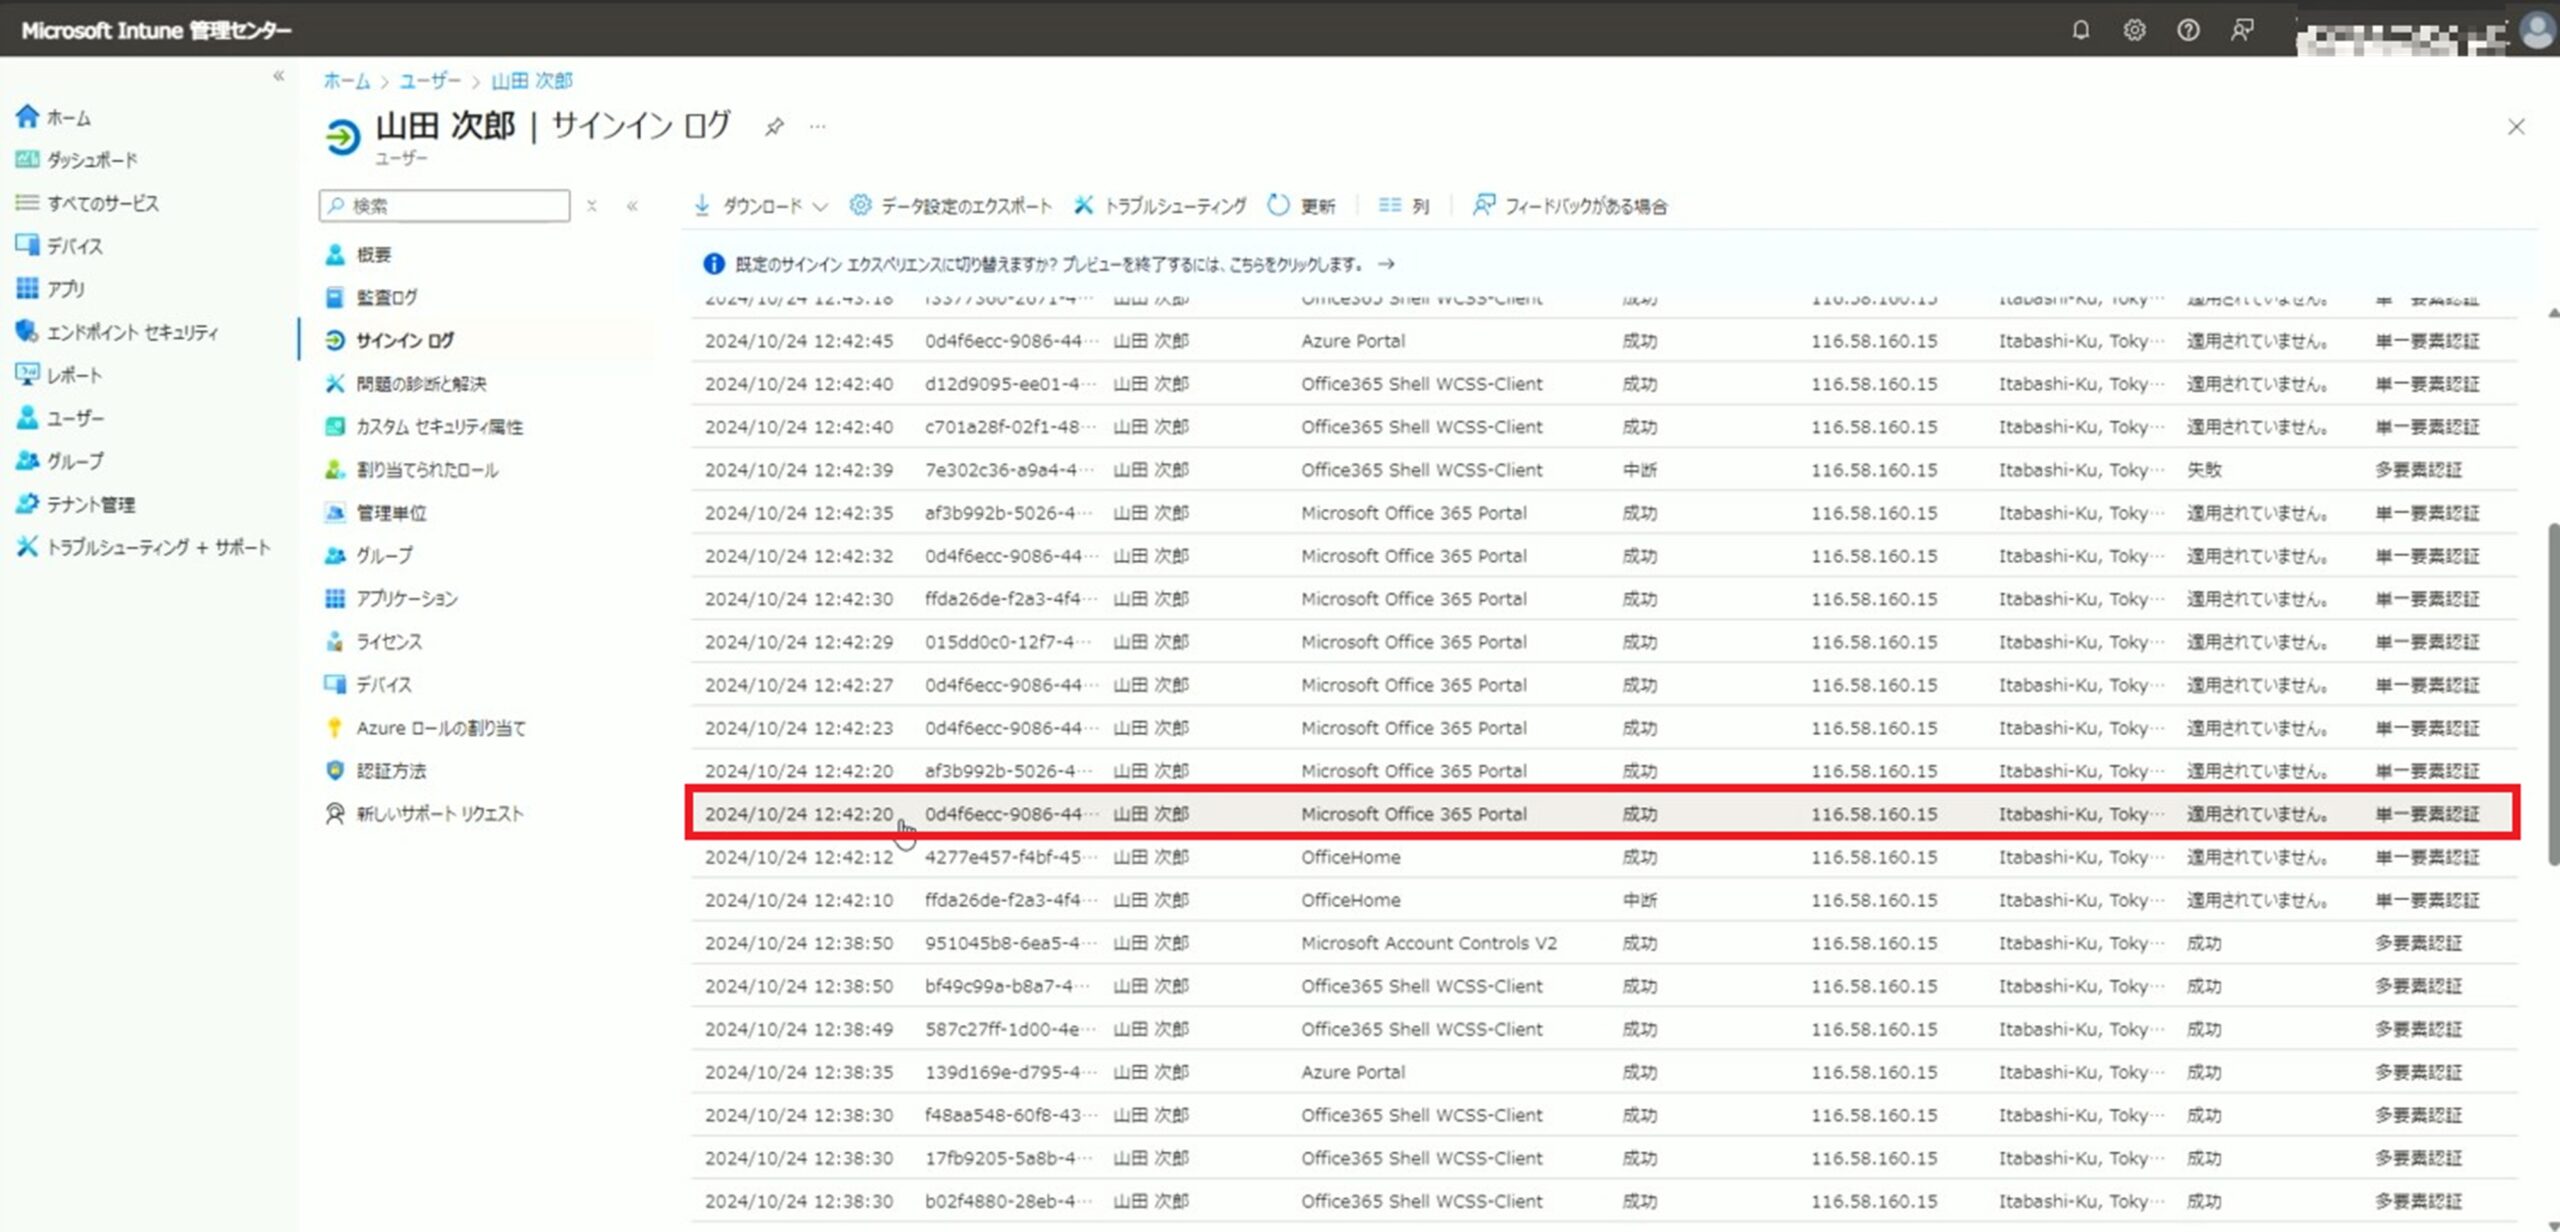This screenshot has height=1232, width=2560.
Task: Click フィードバックがある場合 button
Action: point(1570,206)
